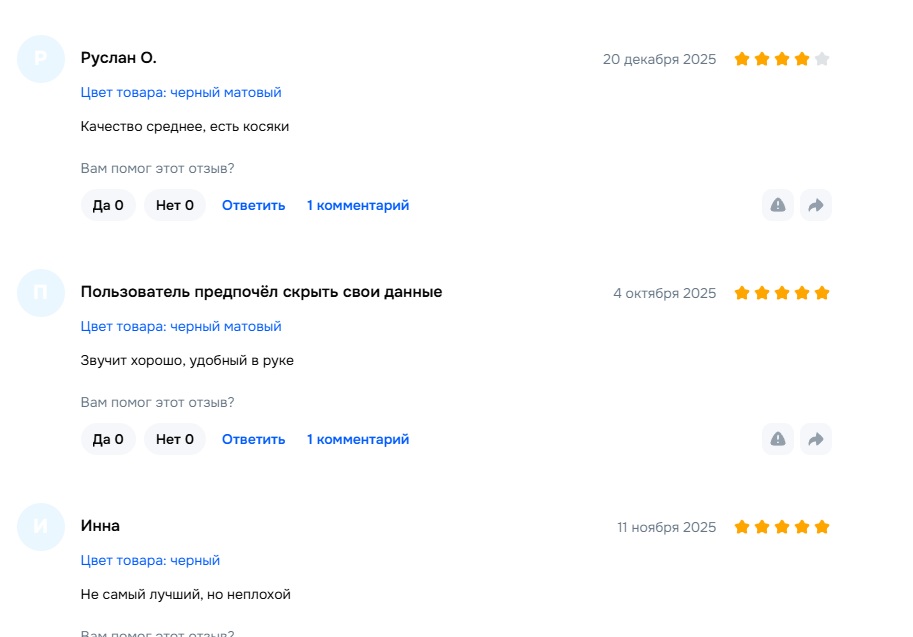Open "Цвет товара: черный матовый" on Руслан's review
Viewport: 913px width, 637px height.
181,92
